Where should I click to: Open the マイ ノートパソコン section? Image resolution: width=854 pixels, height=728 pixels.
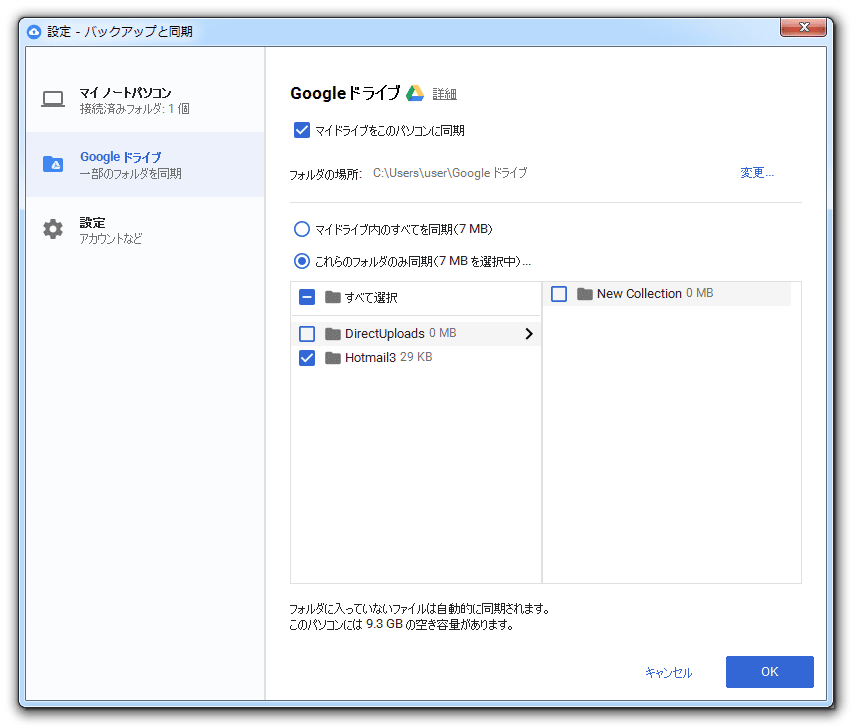pyautogui.click(x=145, y=100)
